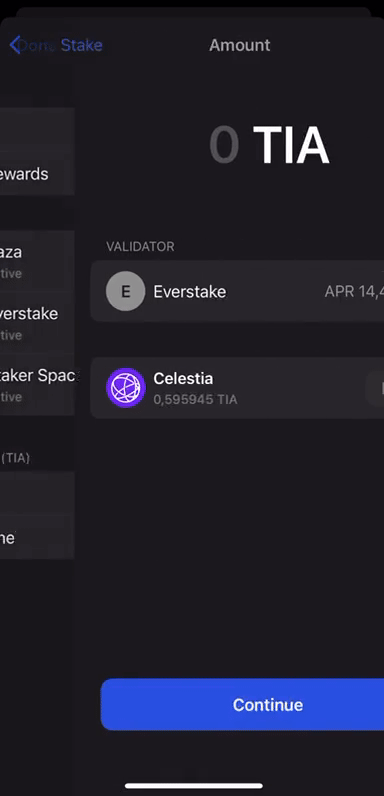This screenshot has width=384, height=796.
Task: Tap the blue Stake back label
Action: [81, 45]
